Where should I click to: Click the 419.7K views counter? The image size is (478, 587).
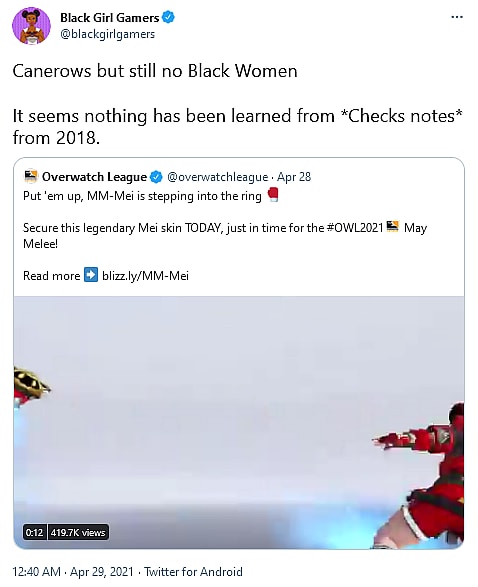[78, 532]
